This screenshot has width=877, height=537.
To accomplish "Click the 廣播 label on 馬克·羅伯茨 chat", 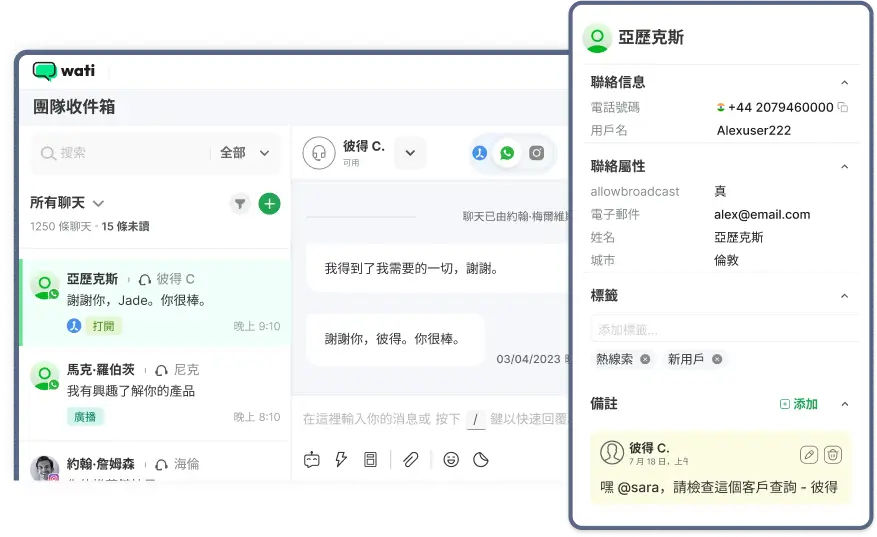I will click(x=85, y=417).
